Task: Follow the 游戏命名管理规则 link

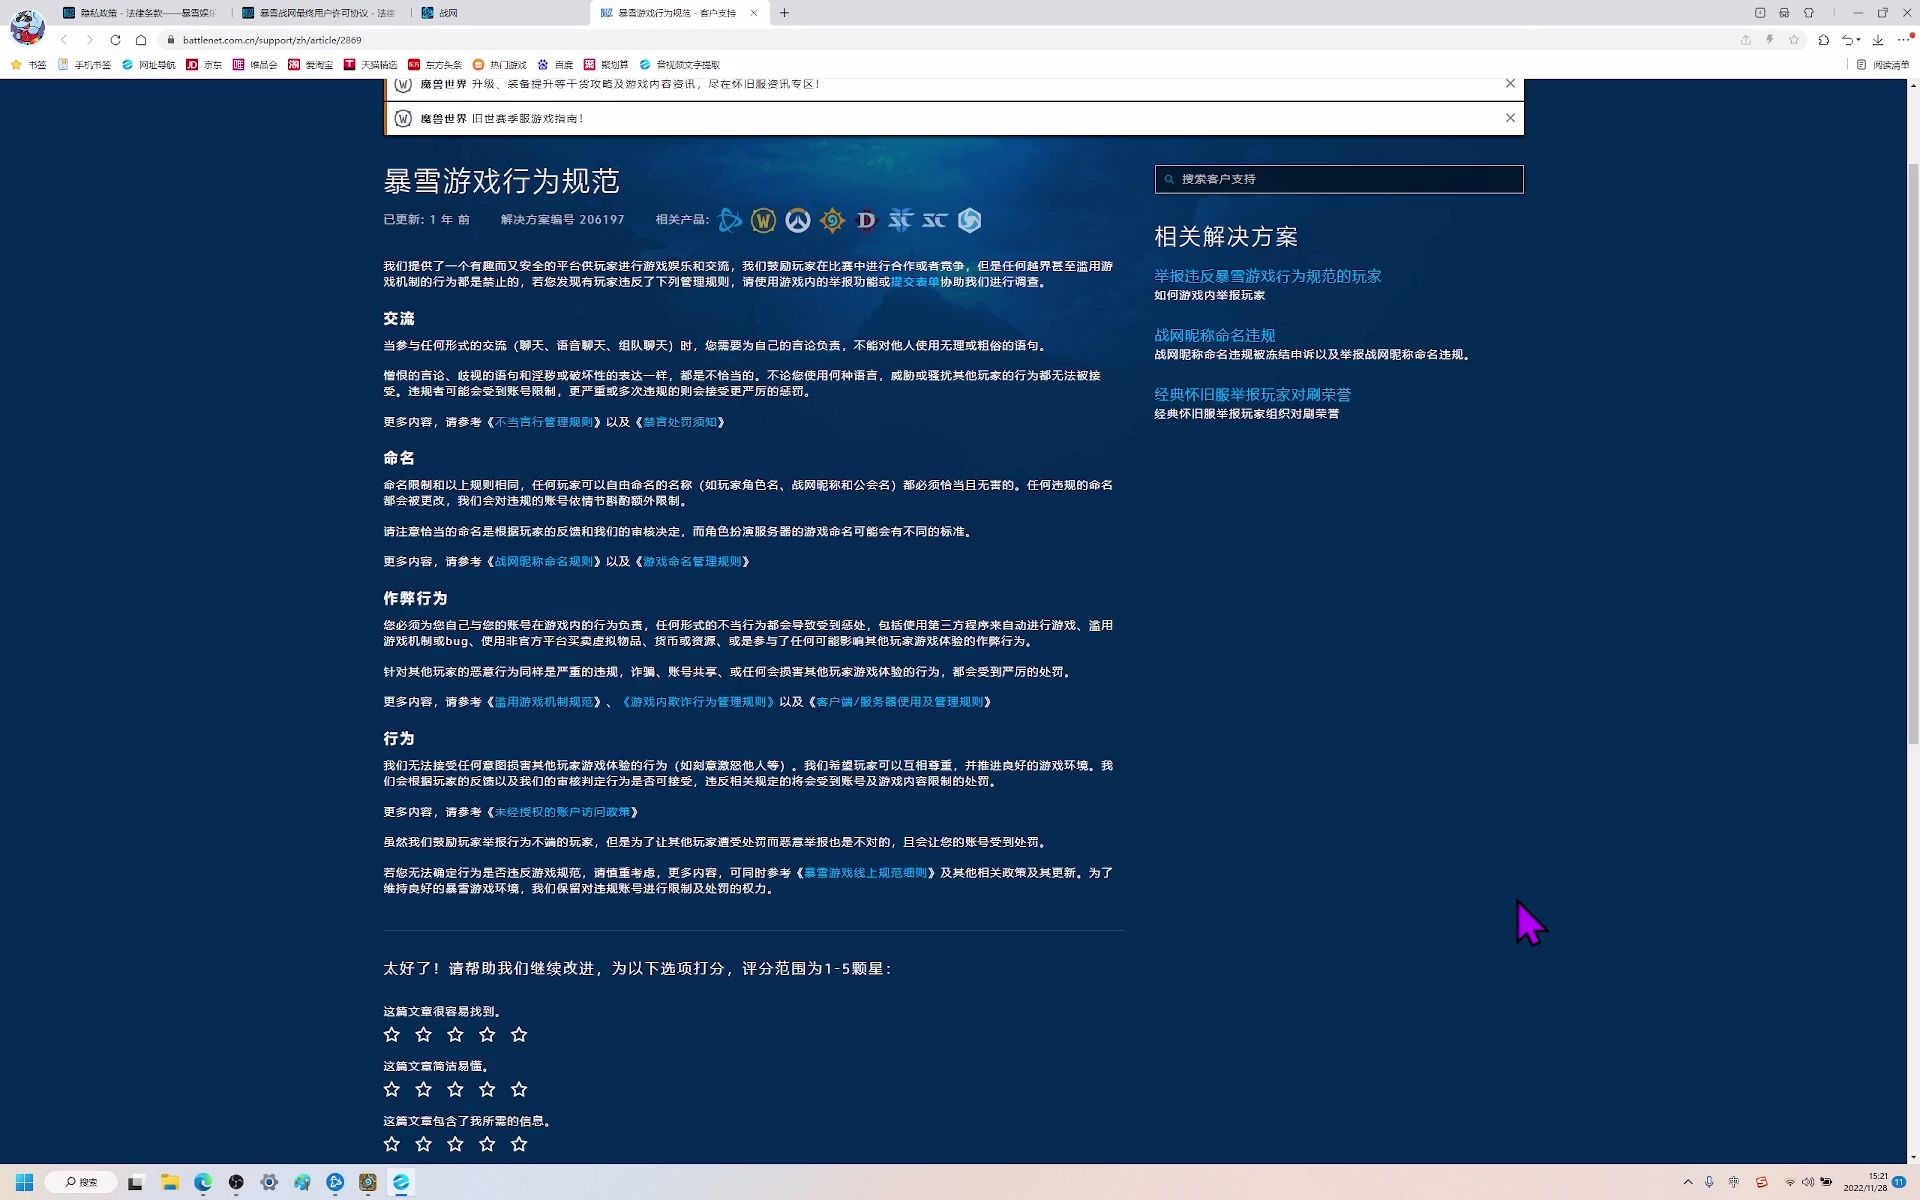Action: 692,562
